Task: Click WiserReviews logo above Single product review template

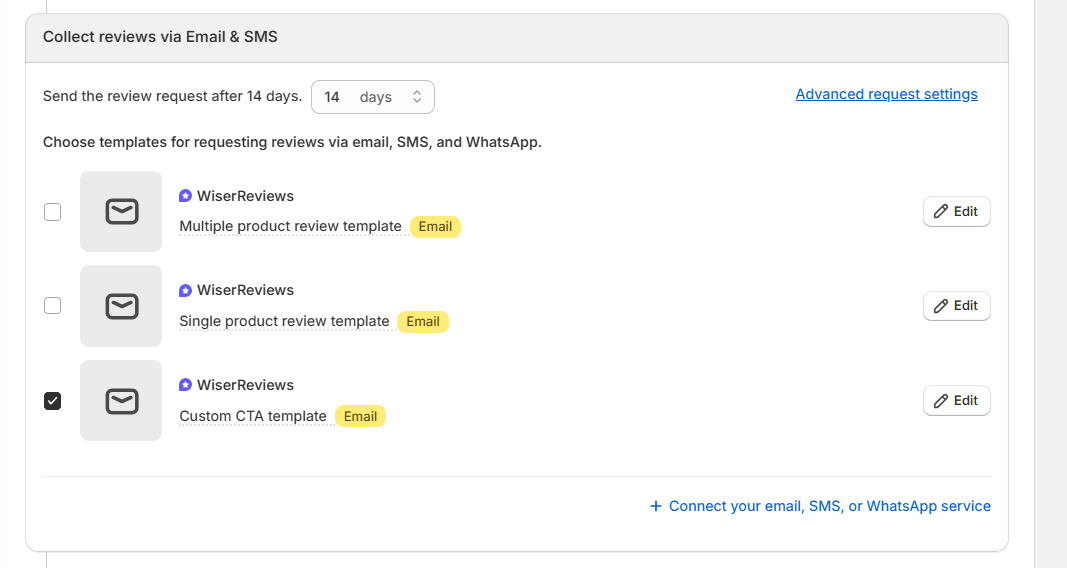Action: click(x=185, y=290)
